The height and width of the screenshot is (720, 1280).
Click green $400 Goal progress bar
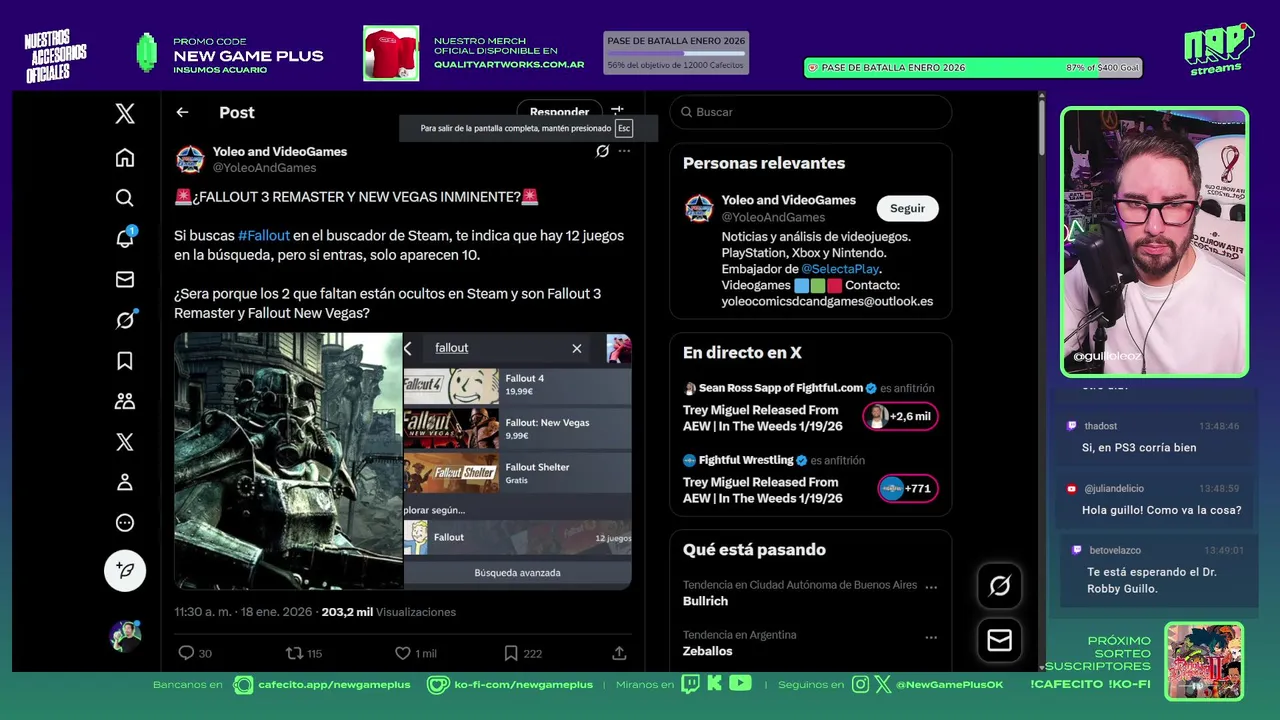pos(973,68)
